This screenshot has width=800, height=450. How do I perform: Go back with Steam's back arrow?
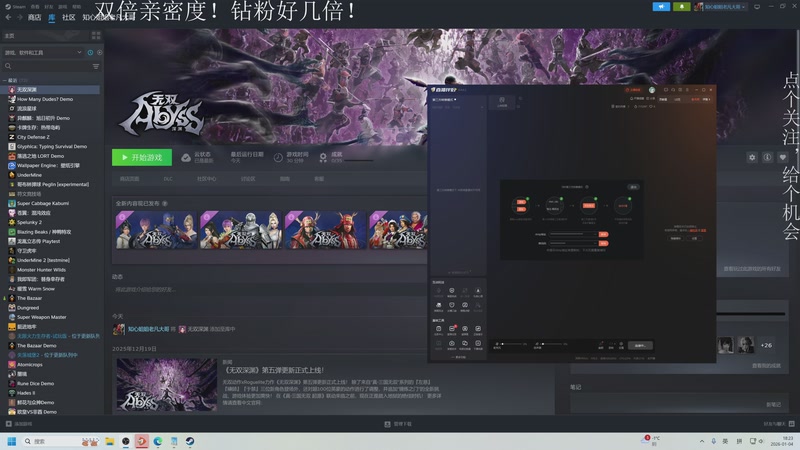coord(8,17)
